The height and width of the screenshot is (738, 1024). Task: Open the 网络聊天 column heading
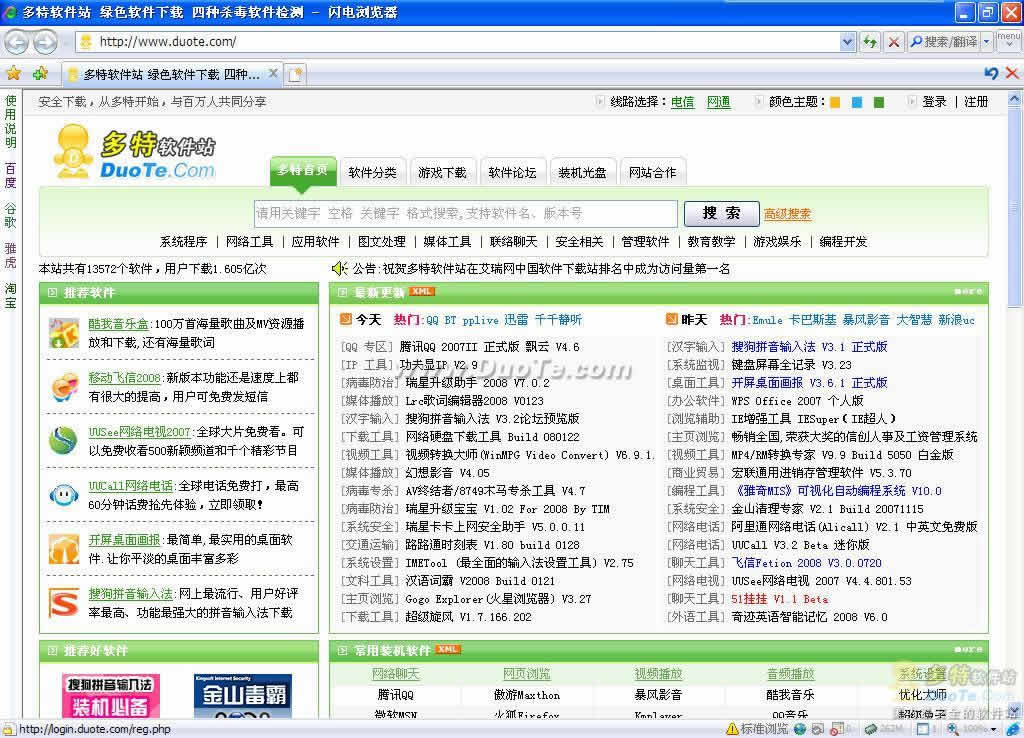(395, 674)
